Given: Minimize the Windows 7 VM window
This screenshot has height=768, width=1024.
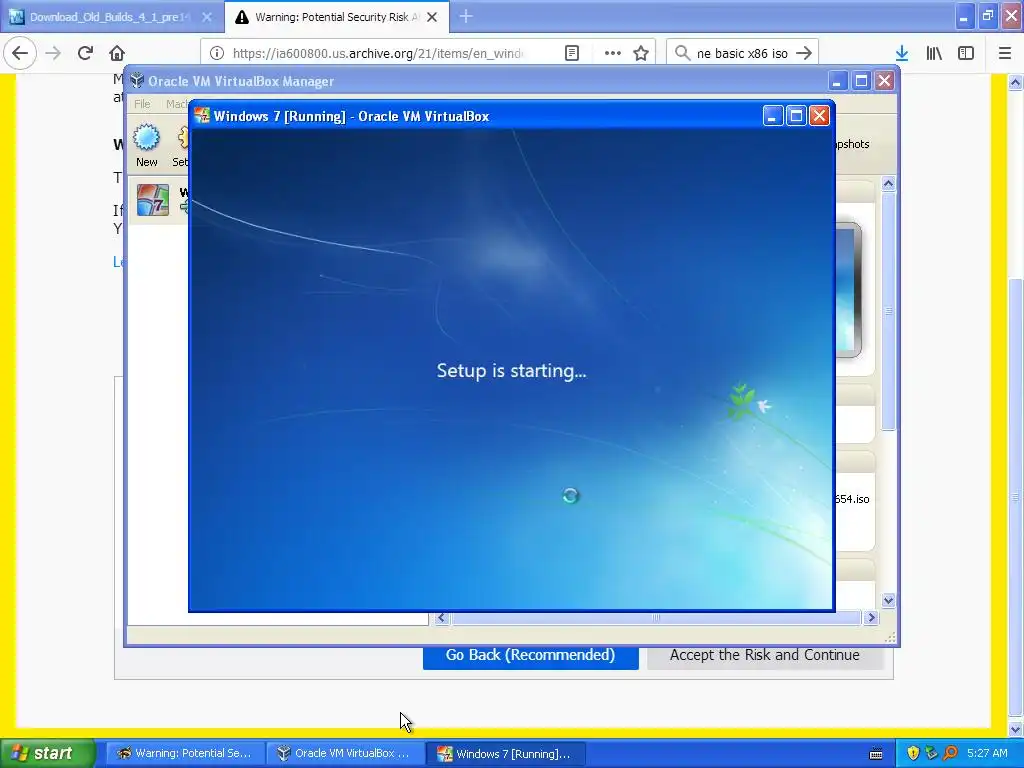Looking at the screenshot, I should pos(773,116).
